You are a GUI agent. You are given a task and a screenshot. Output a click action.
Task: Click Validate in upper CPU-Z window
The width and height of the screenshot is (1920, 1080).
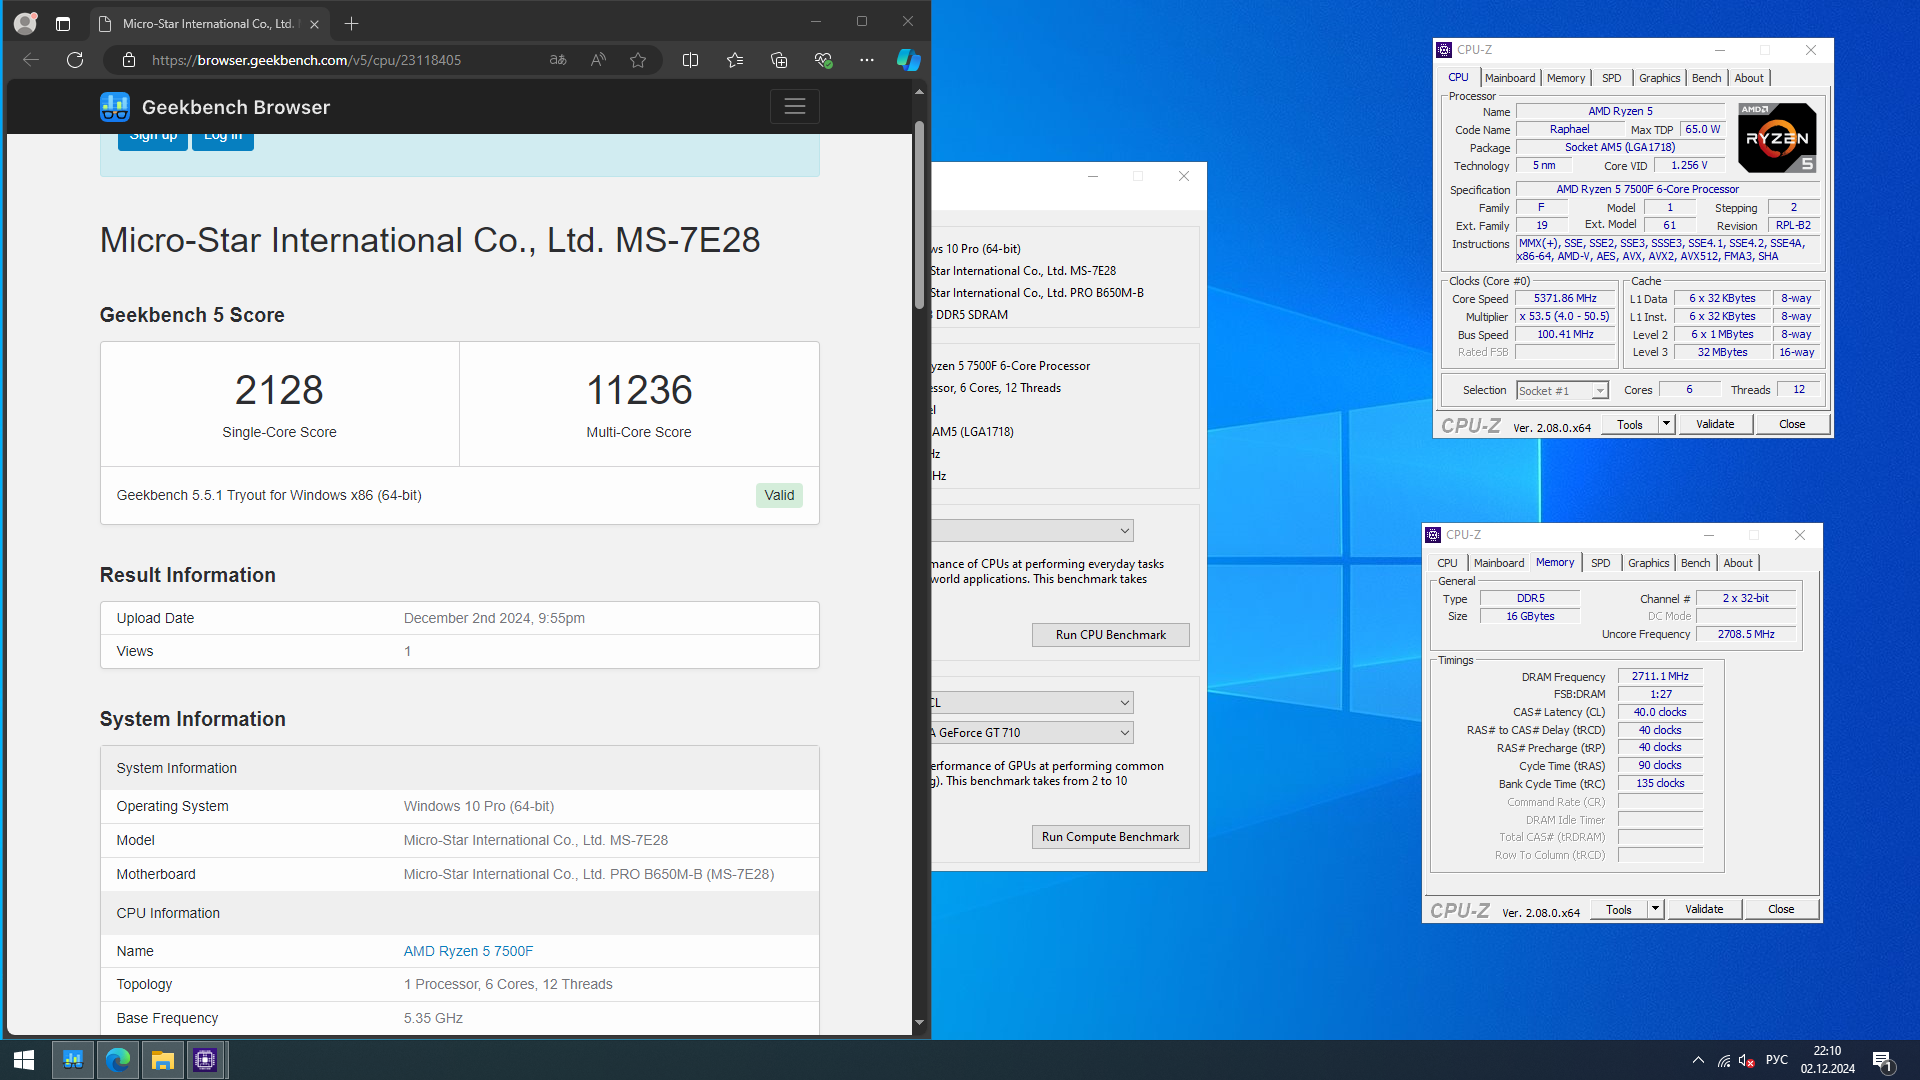(1715, 425)
